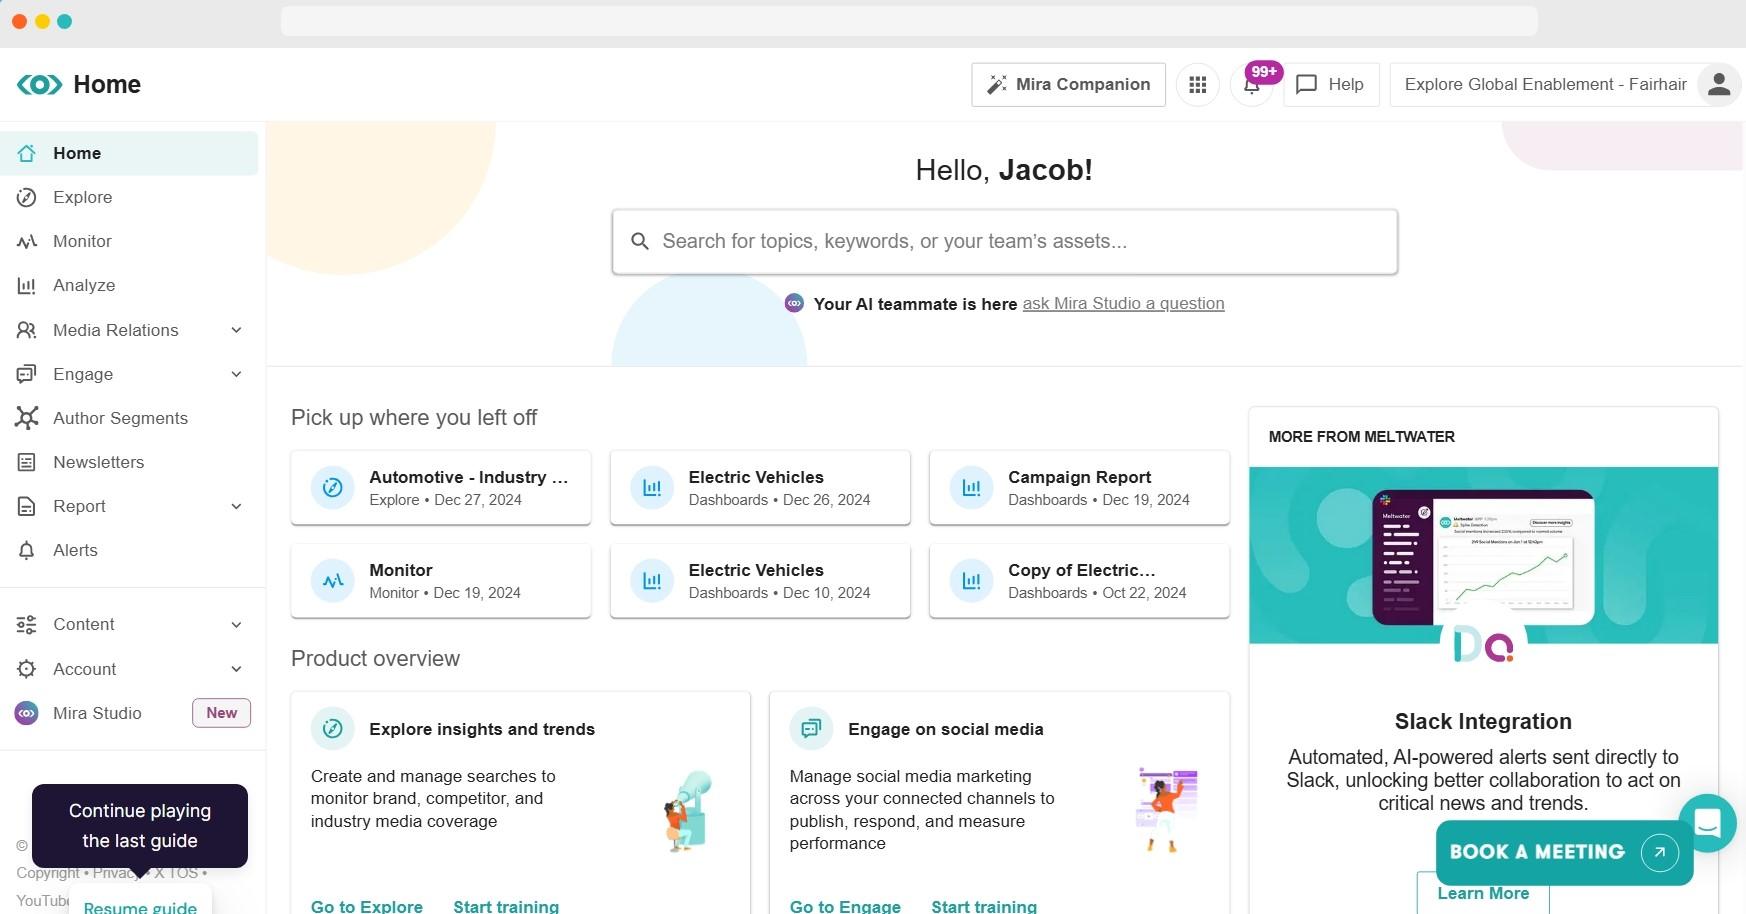Viewport: 1746px width, 914px height.
Task: Click the Mira Studio purple icon
Action: [x=27, y=713]
